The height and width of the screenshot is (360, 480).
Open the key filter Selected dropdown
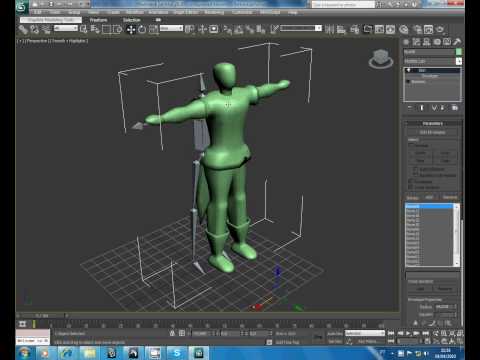pos(365,333)
